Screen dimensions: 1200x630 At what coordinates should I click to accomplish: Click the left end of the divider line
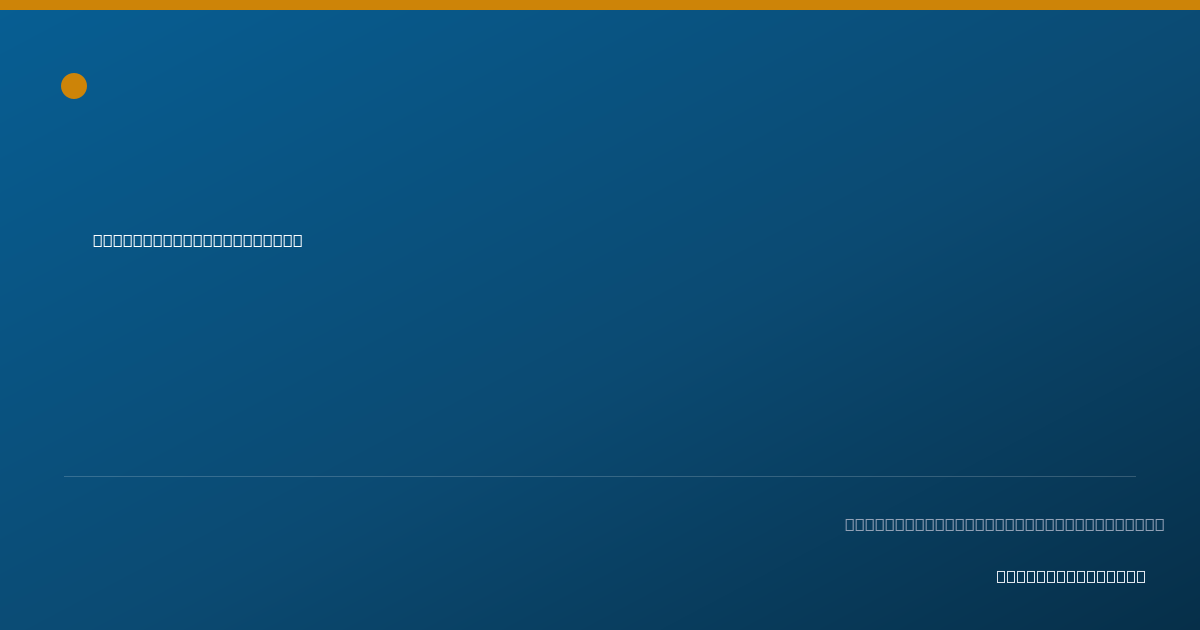[x=66, y=476]
